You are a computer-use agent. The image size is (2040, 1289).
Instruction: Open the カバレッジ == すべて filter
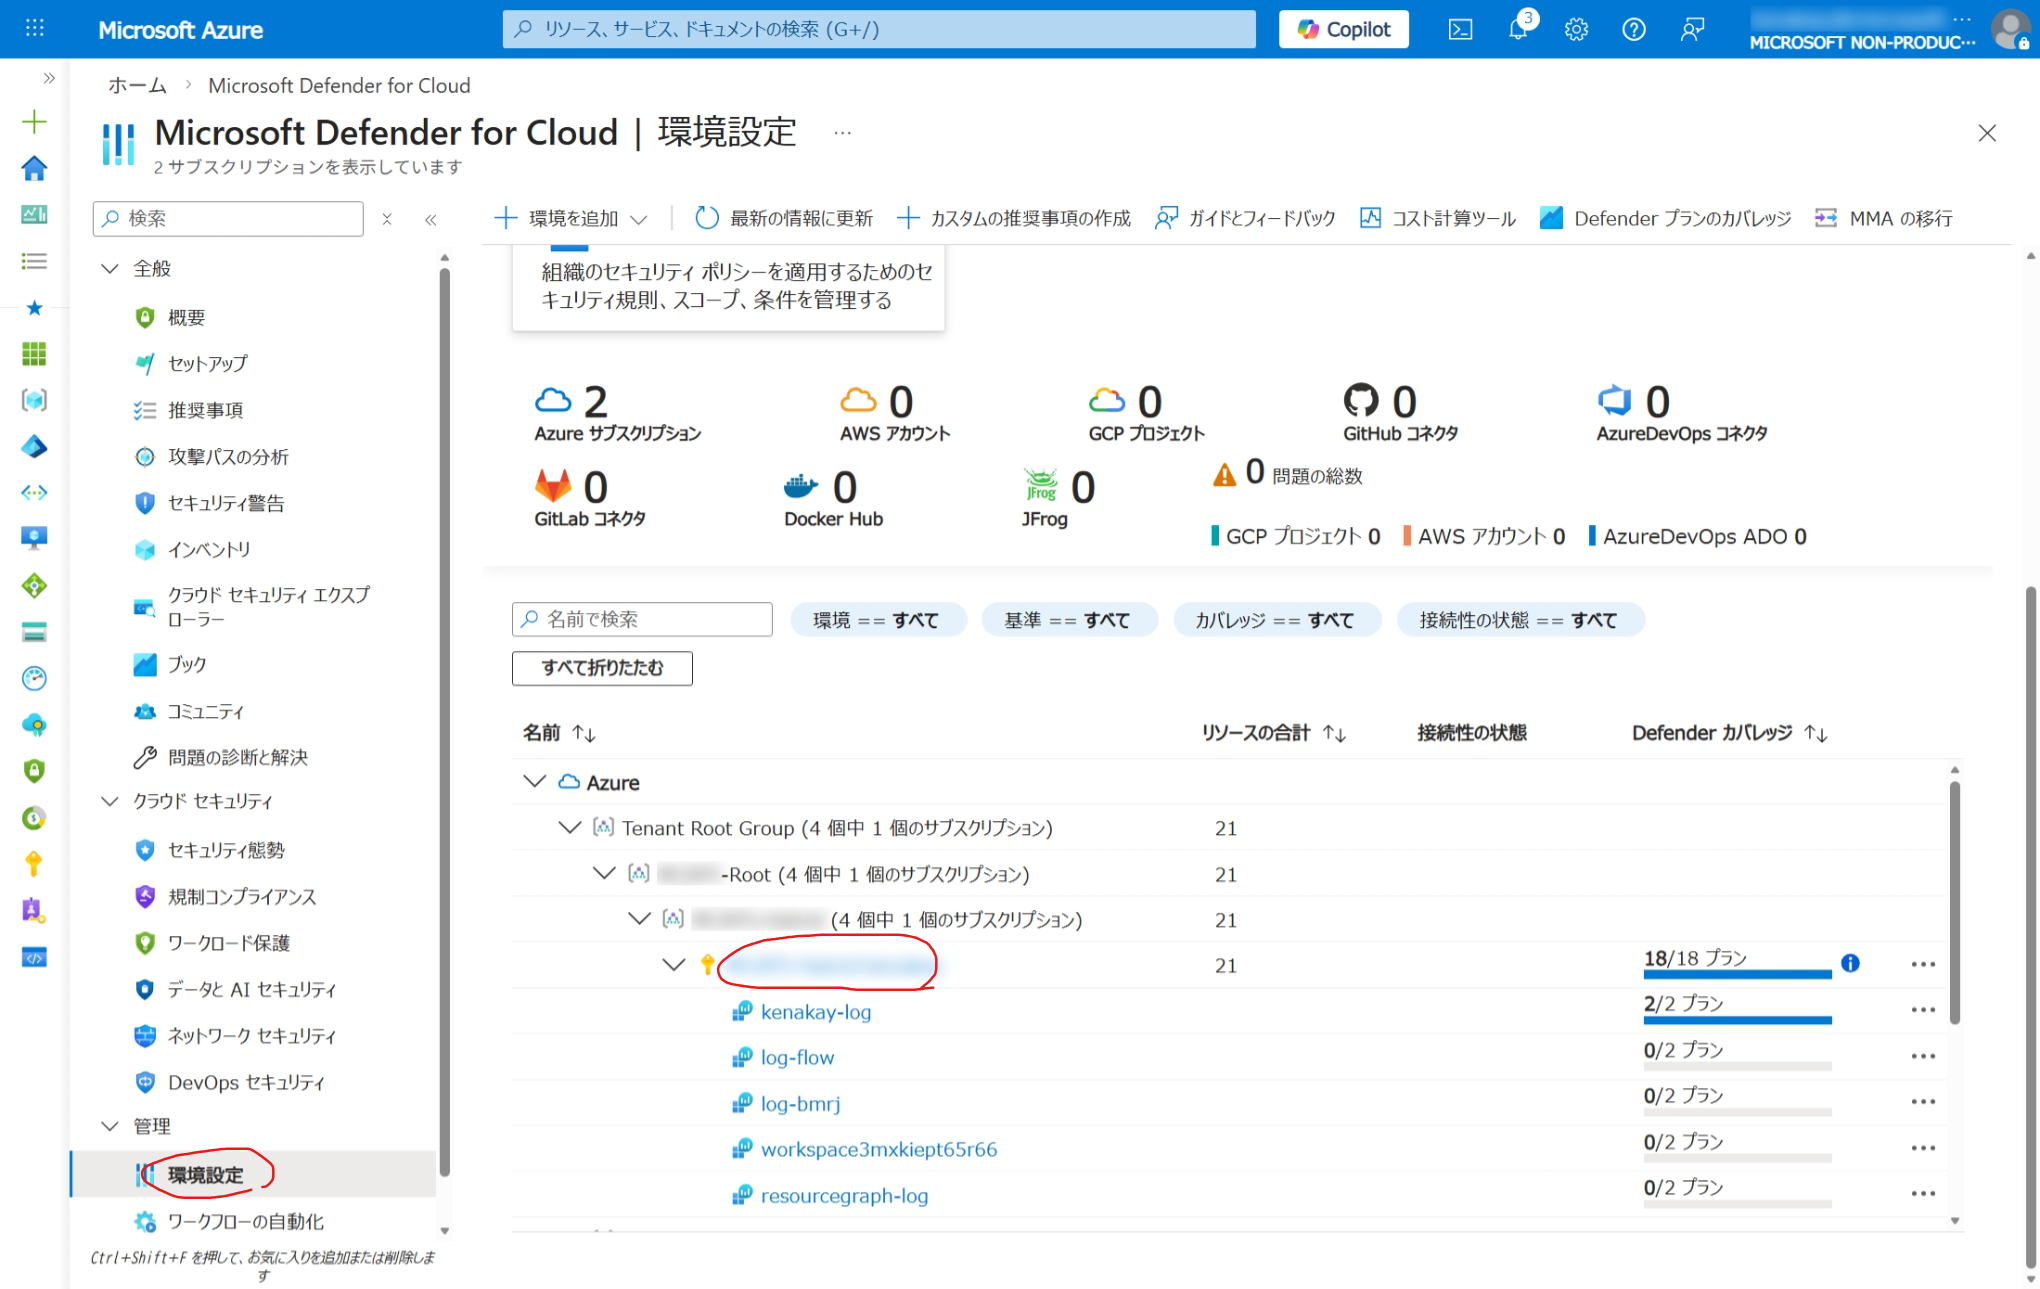click(x=1277, y=619)
